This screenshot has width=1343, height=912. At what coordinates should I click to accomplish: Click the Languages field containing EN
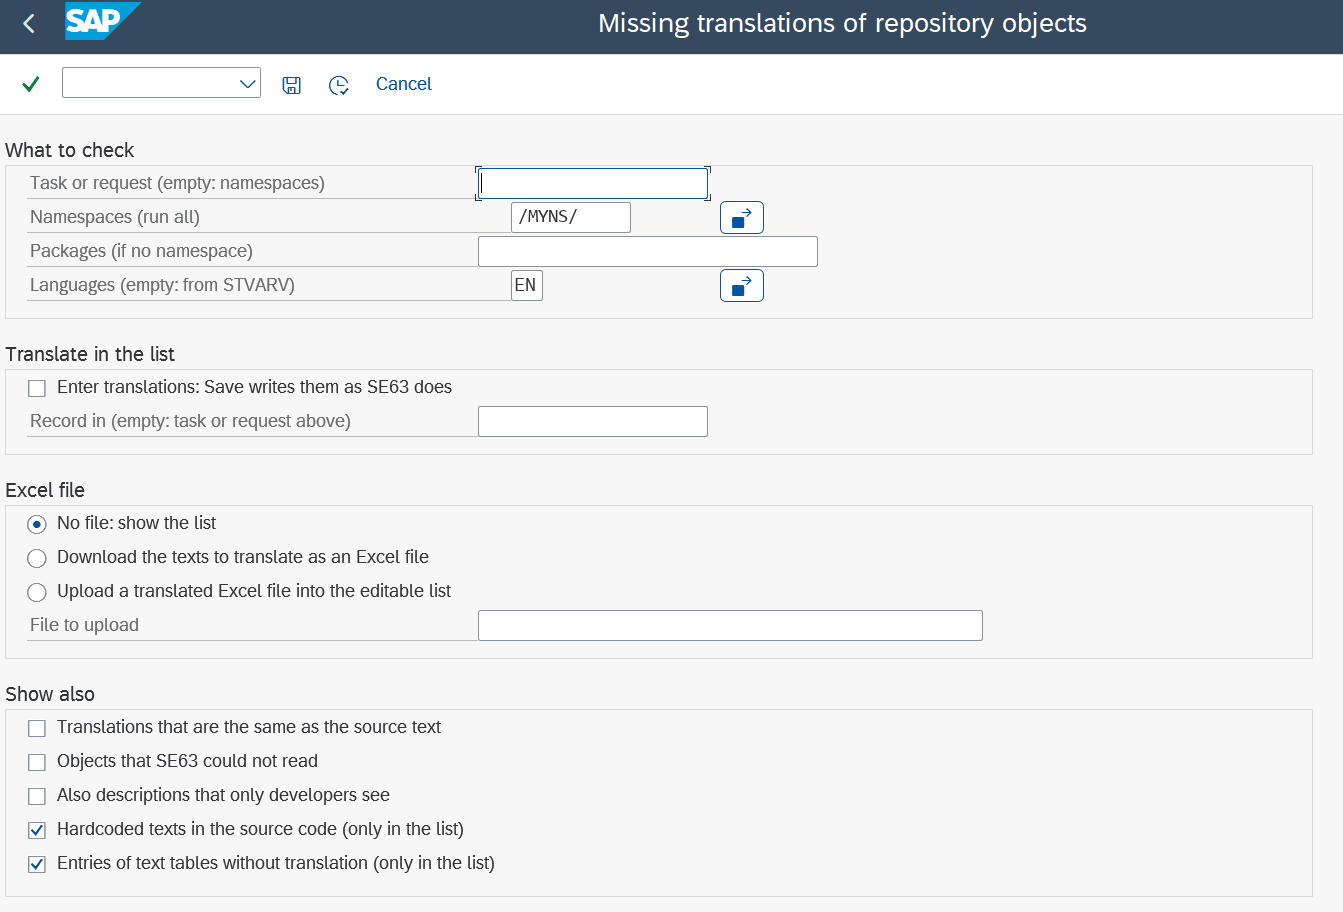click(x=527, y=285)
